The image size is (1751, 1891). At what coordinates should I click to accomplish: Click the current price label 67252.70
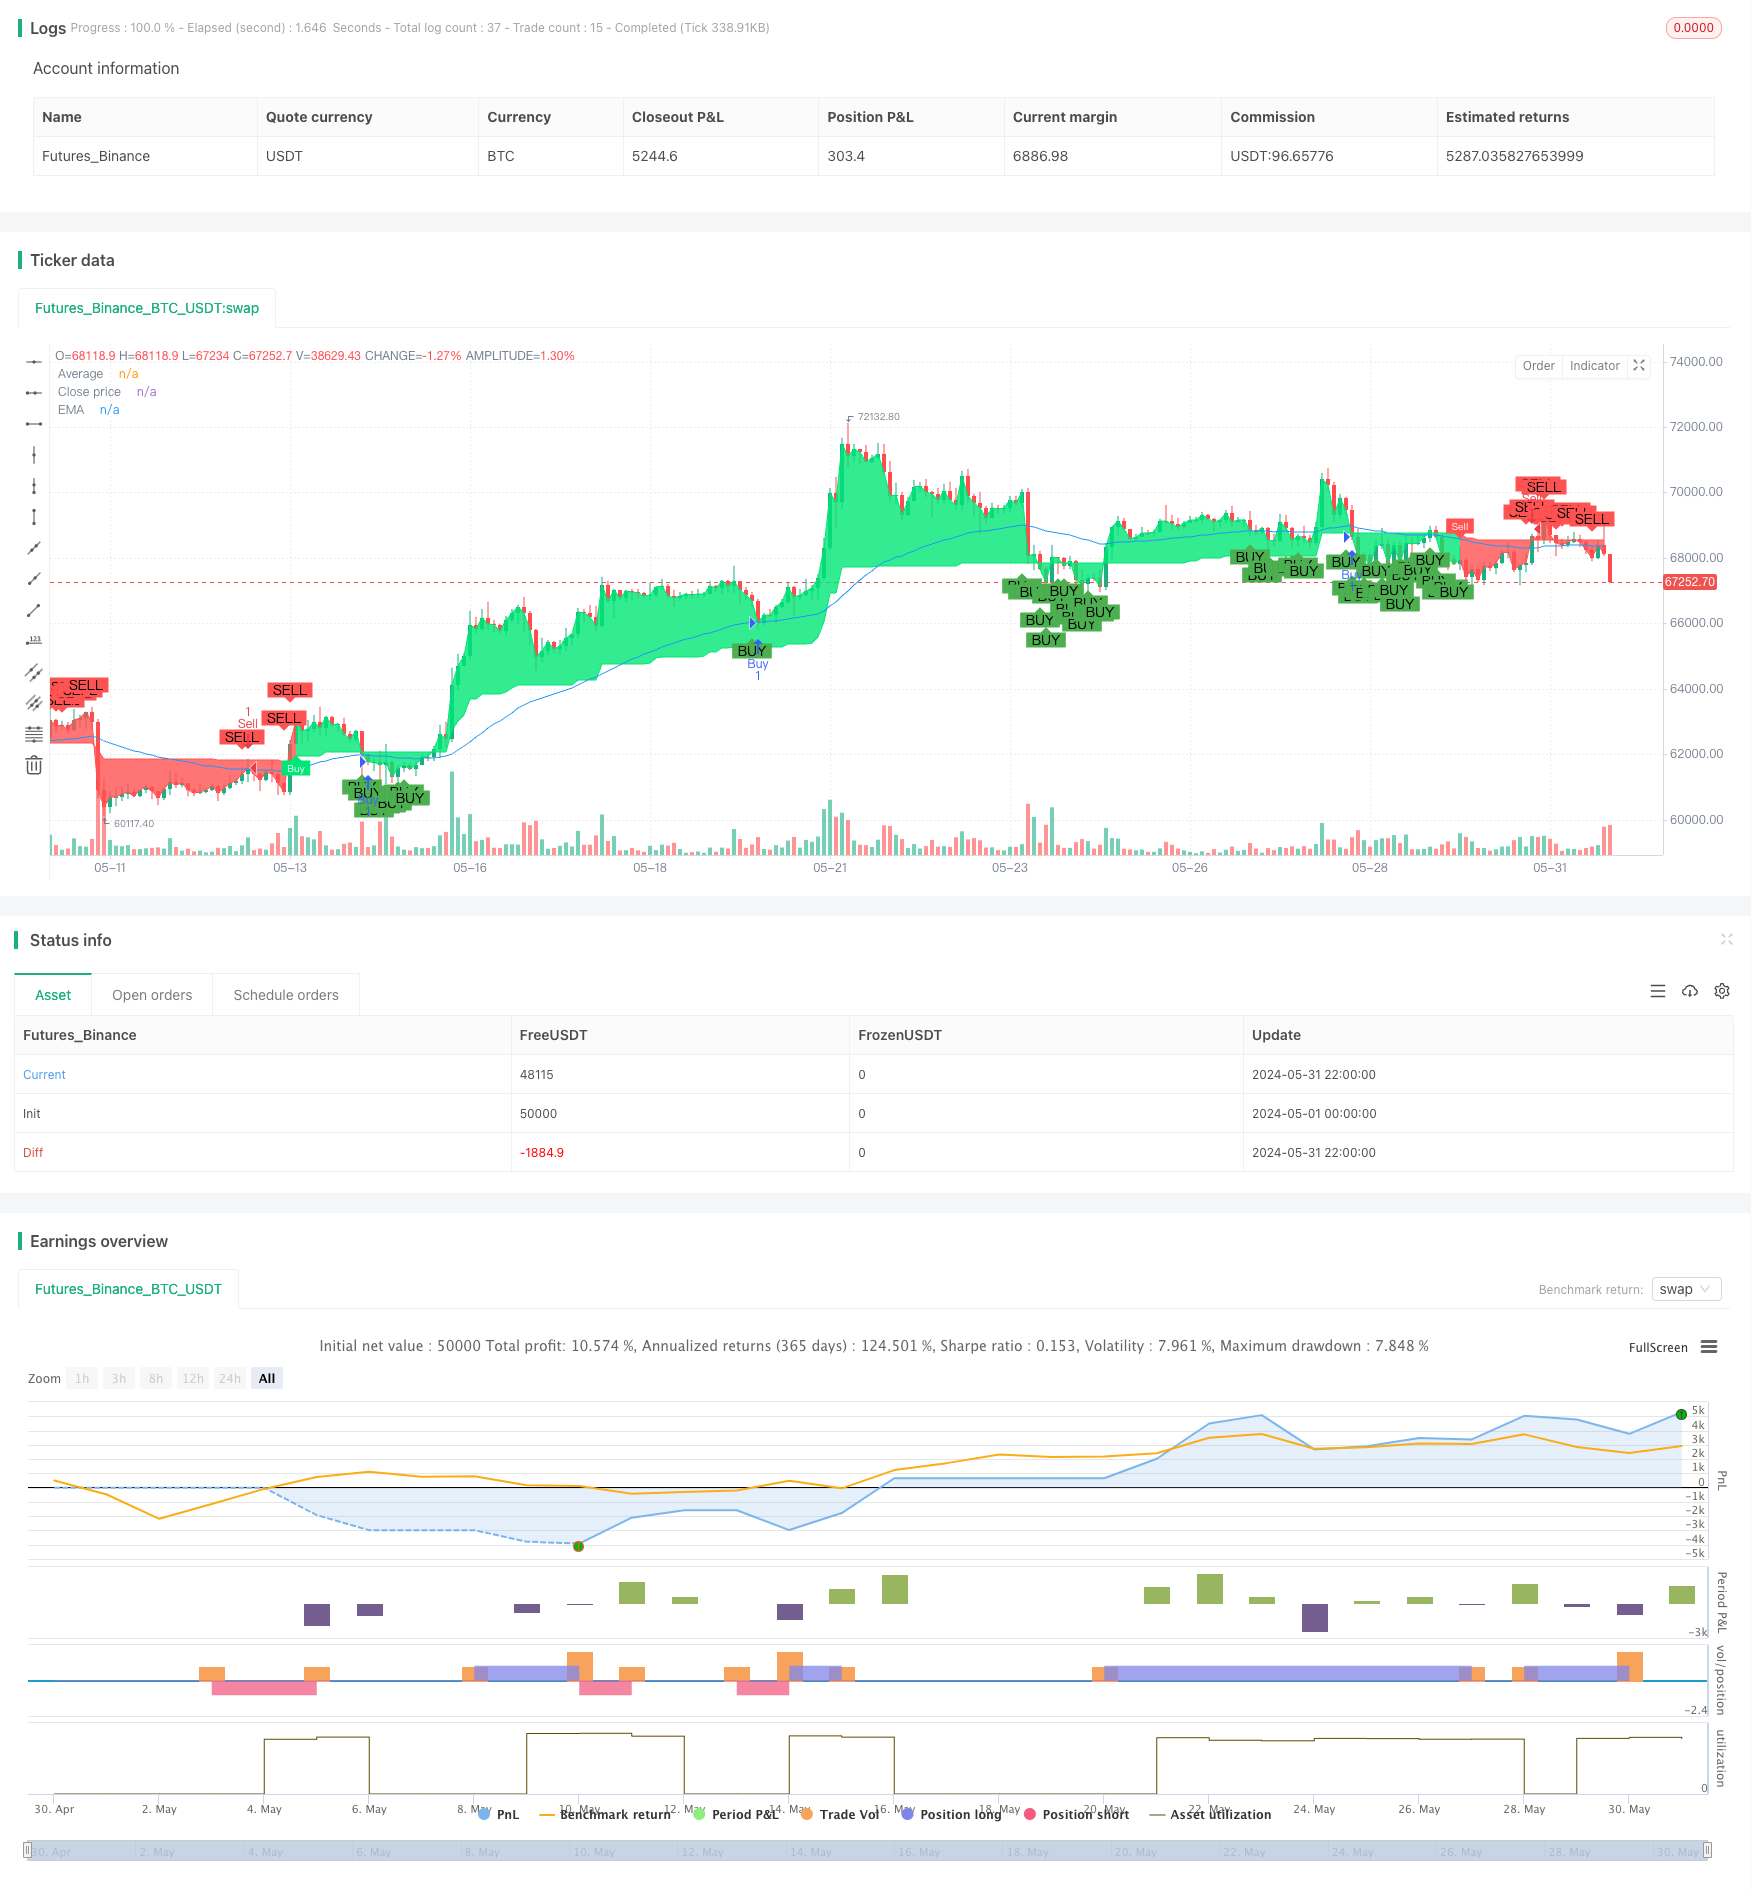(1690, 582)
